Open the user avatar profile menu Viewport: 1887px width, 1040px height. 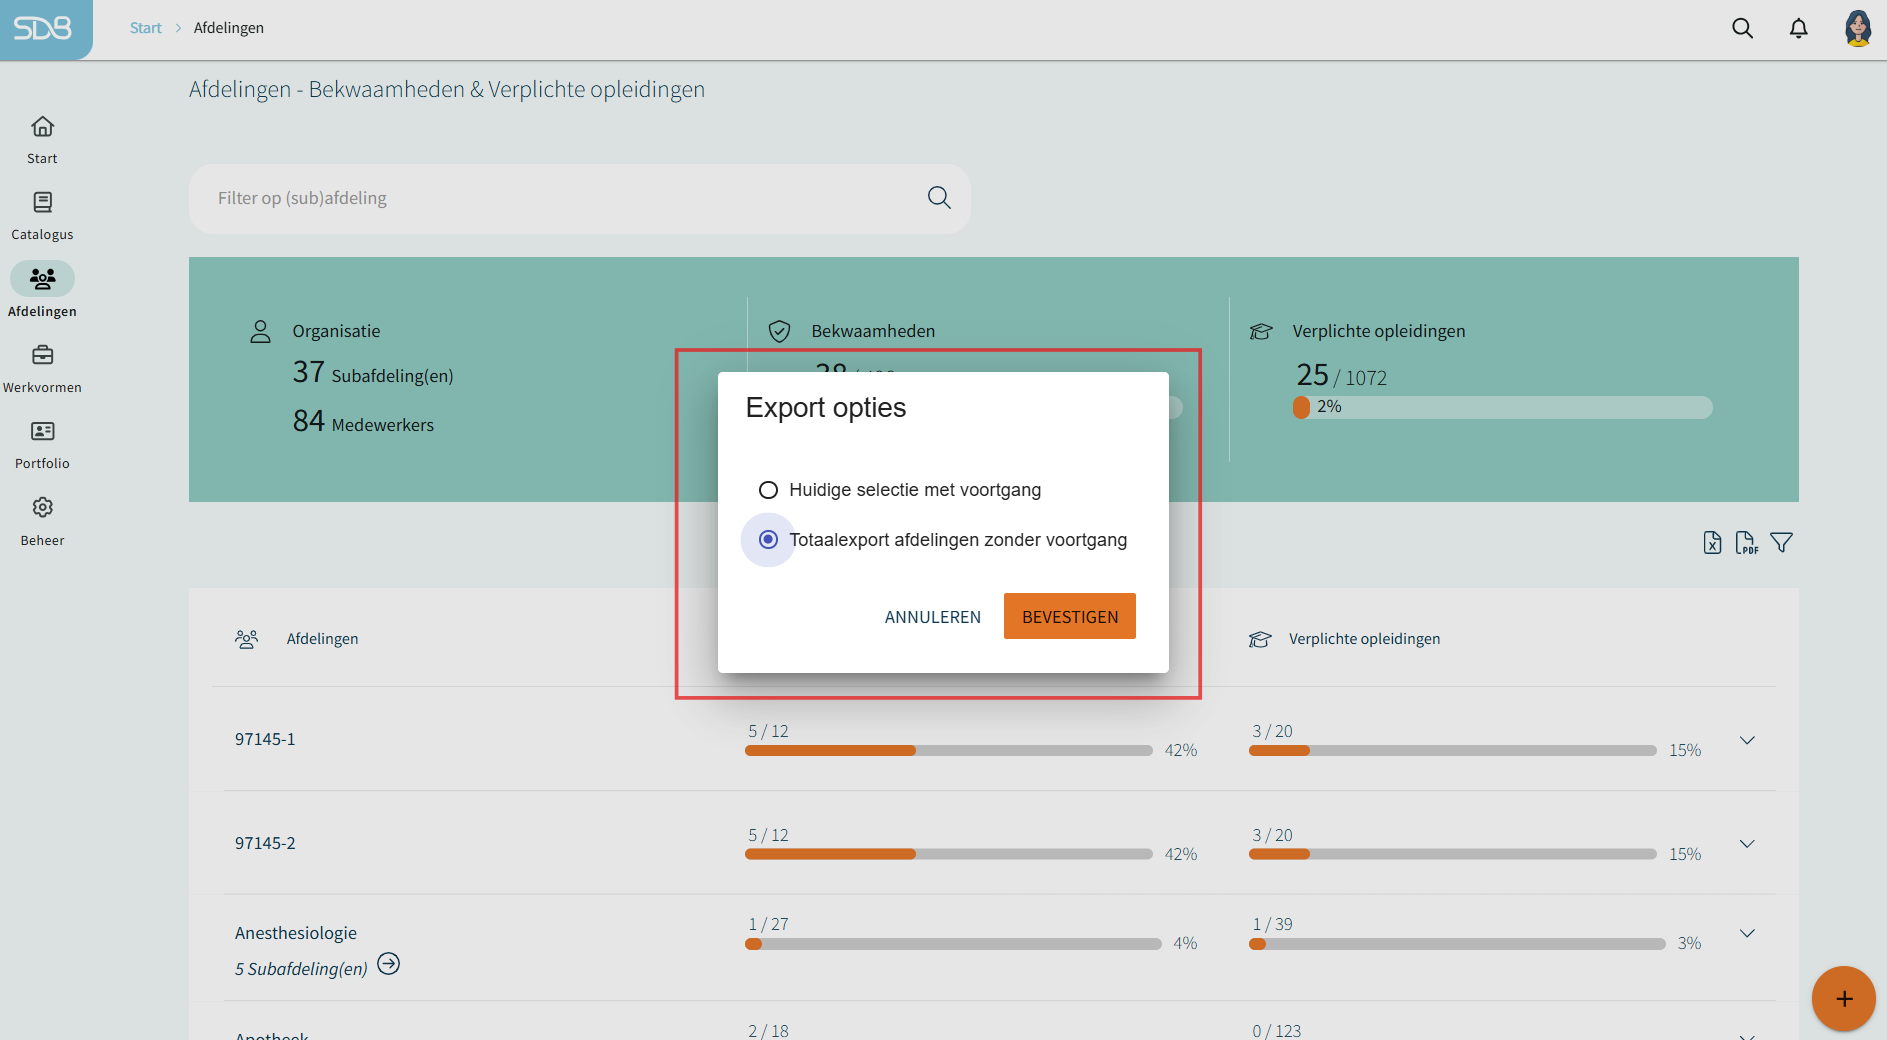(x=1857, y=28)
